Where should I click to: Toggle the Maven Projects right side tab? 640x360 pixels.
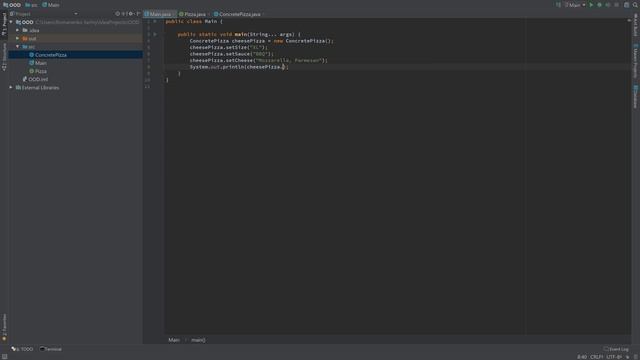coord(636,61)
